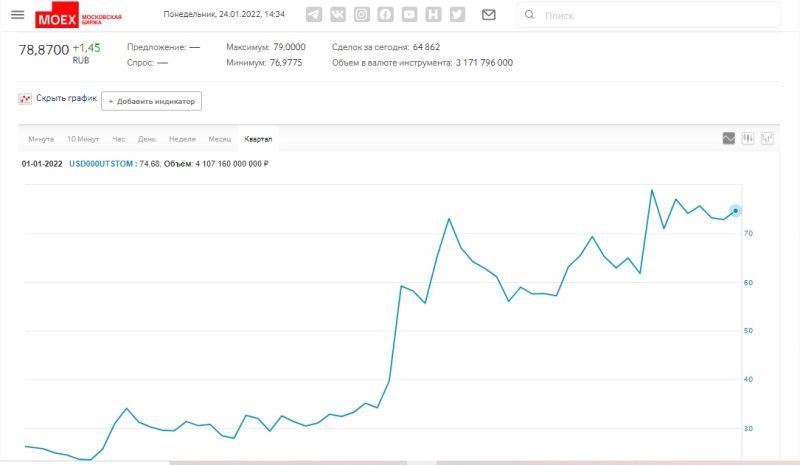This screenshot has height=465, width=800.
Task: Open the VK social link
Action: click(x=338, y=15)
